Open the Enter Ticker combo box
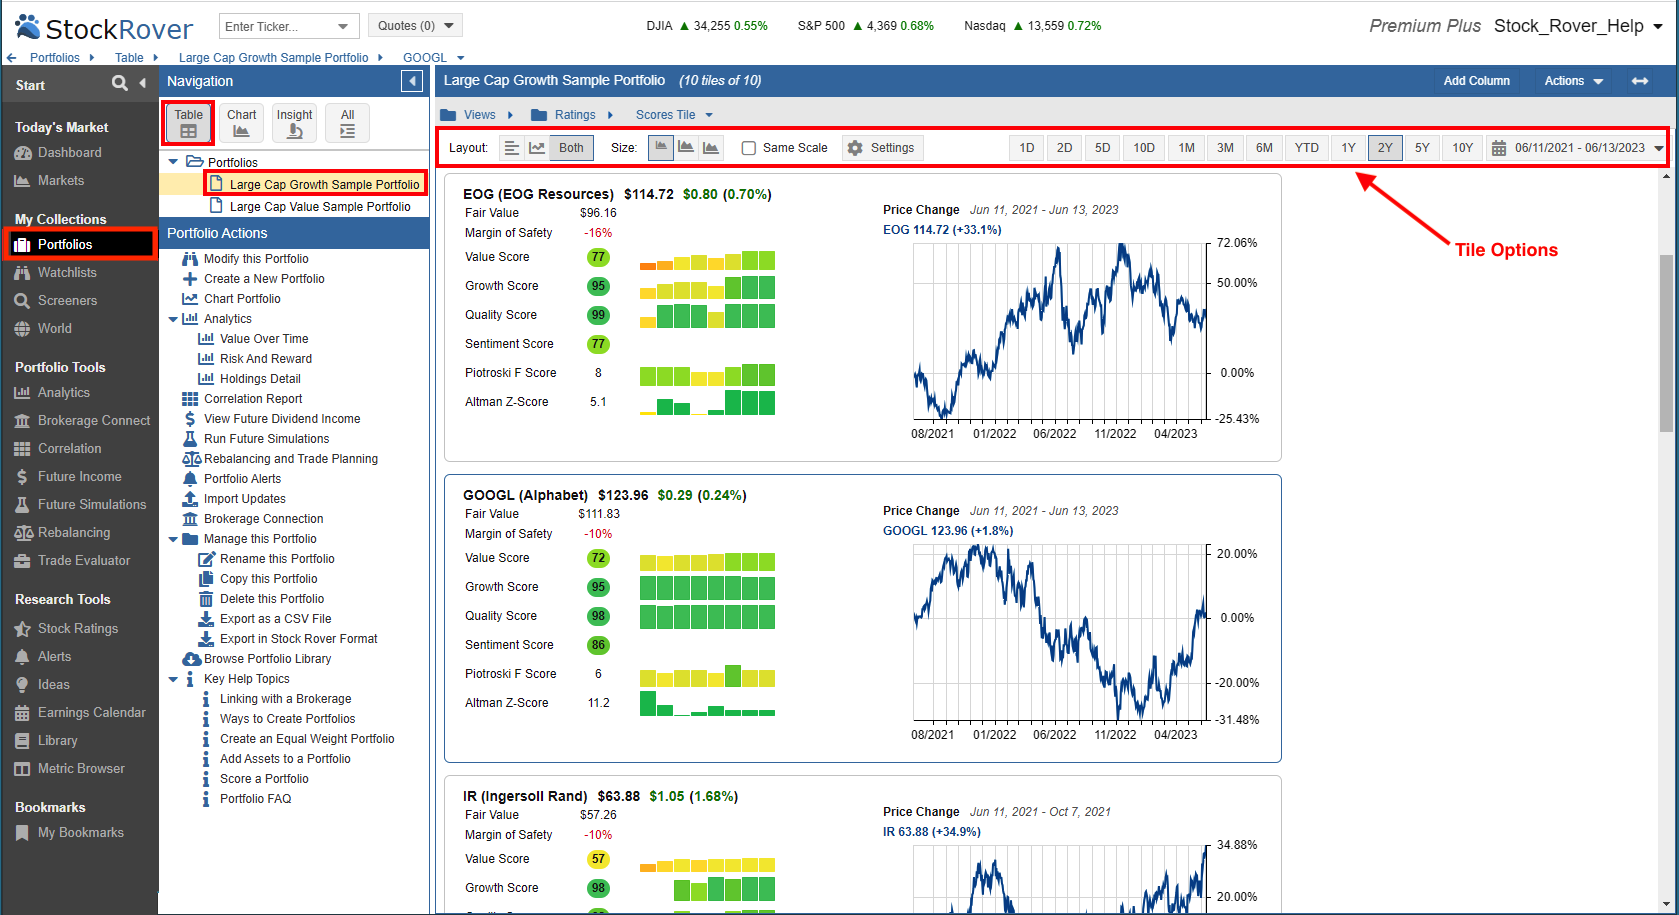 click(343, 26)
